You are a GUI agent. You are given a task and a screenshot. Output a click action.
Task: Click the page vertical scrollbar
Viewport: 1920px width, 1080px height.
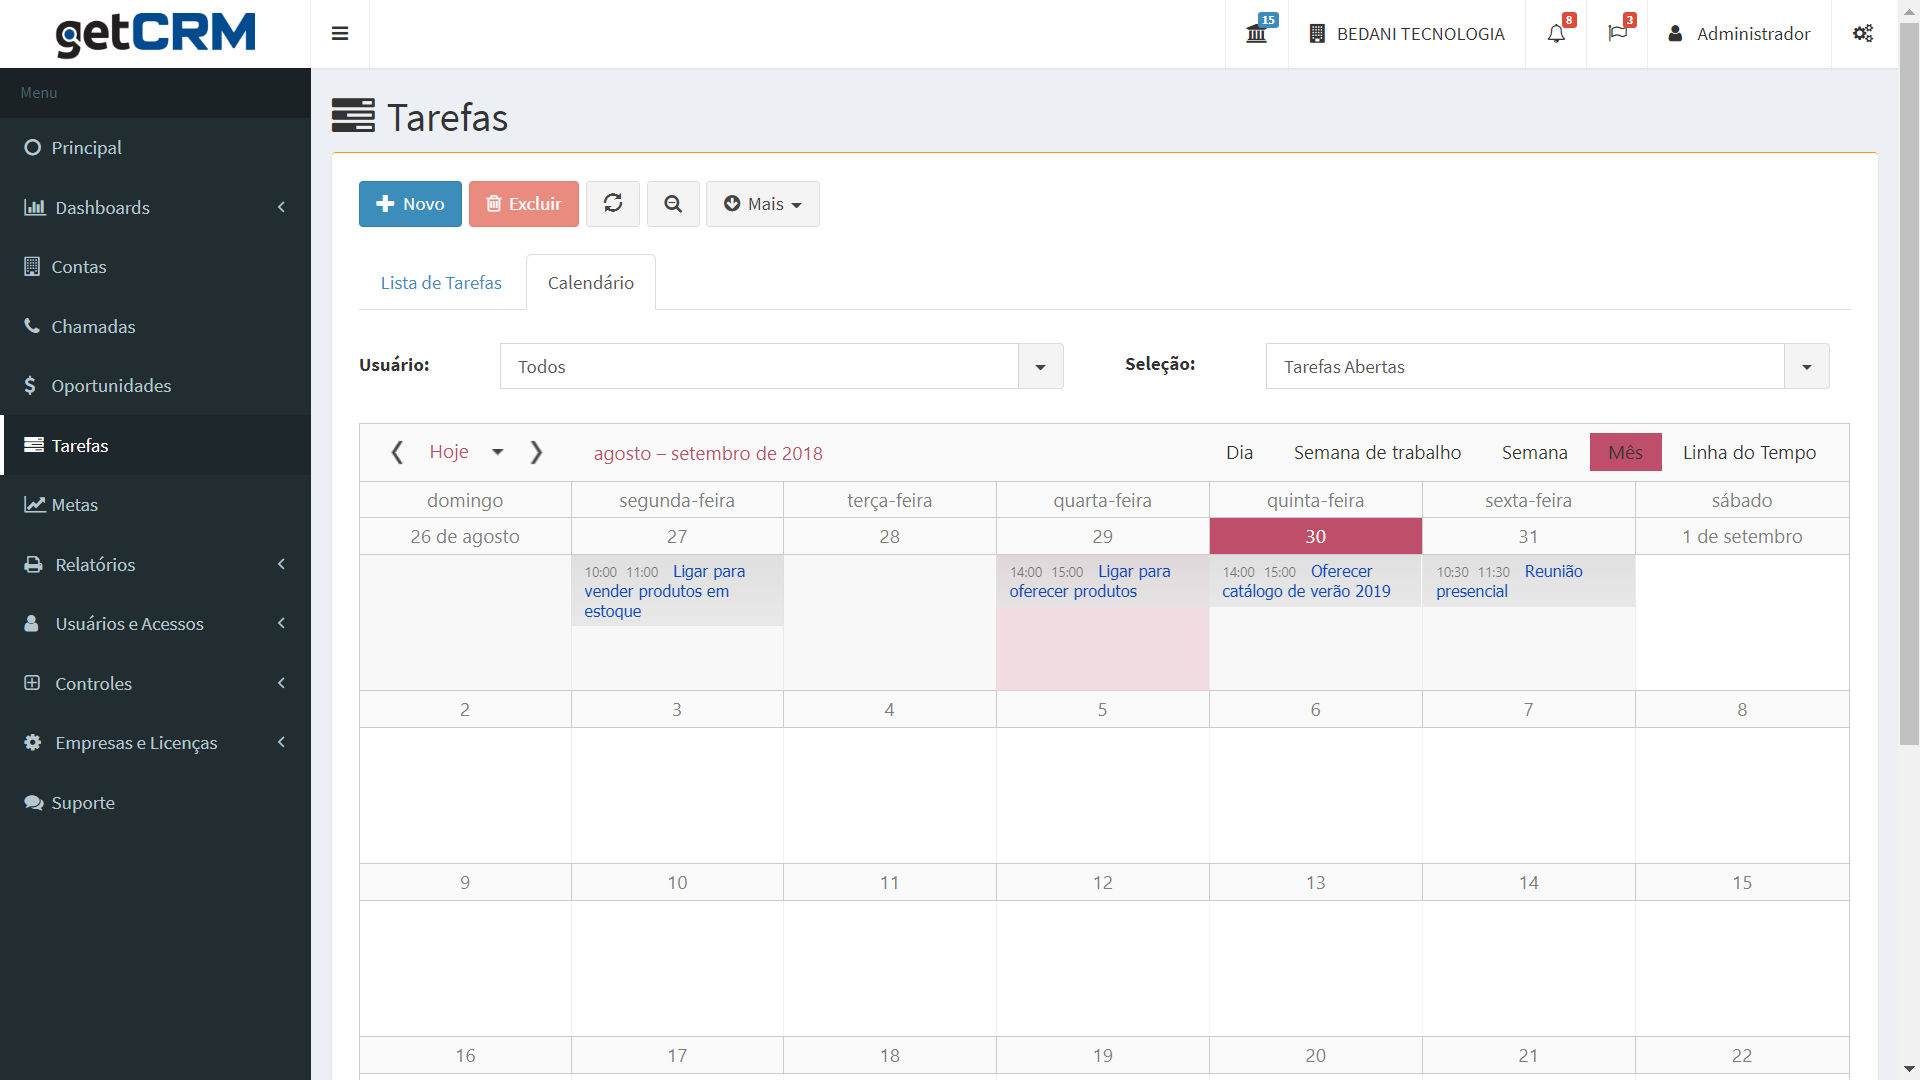(x=1909, y=383)
